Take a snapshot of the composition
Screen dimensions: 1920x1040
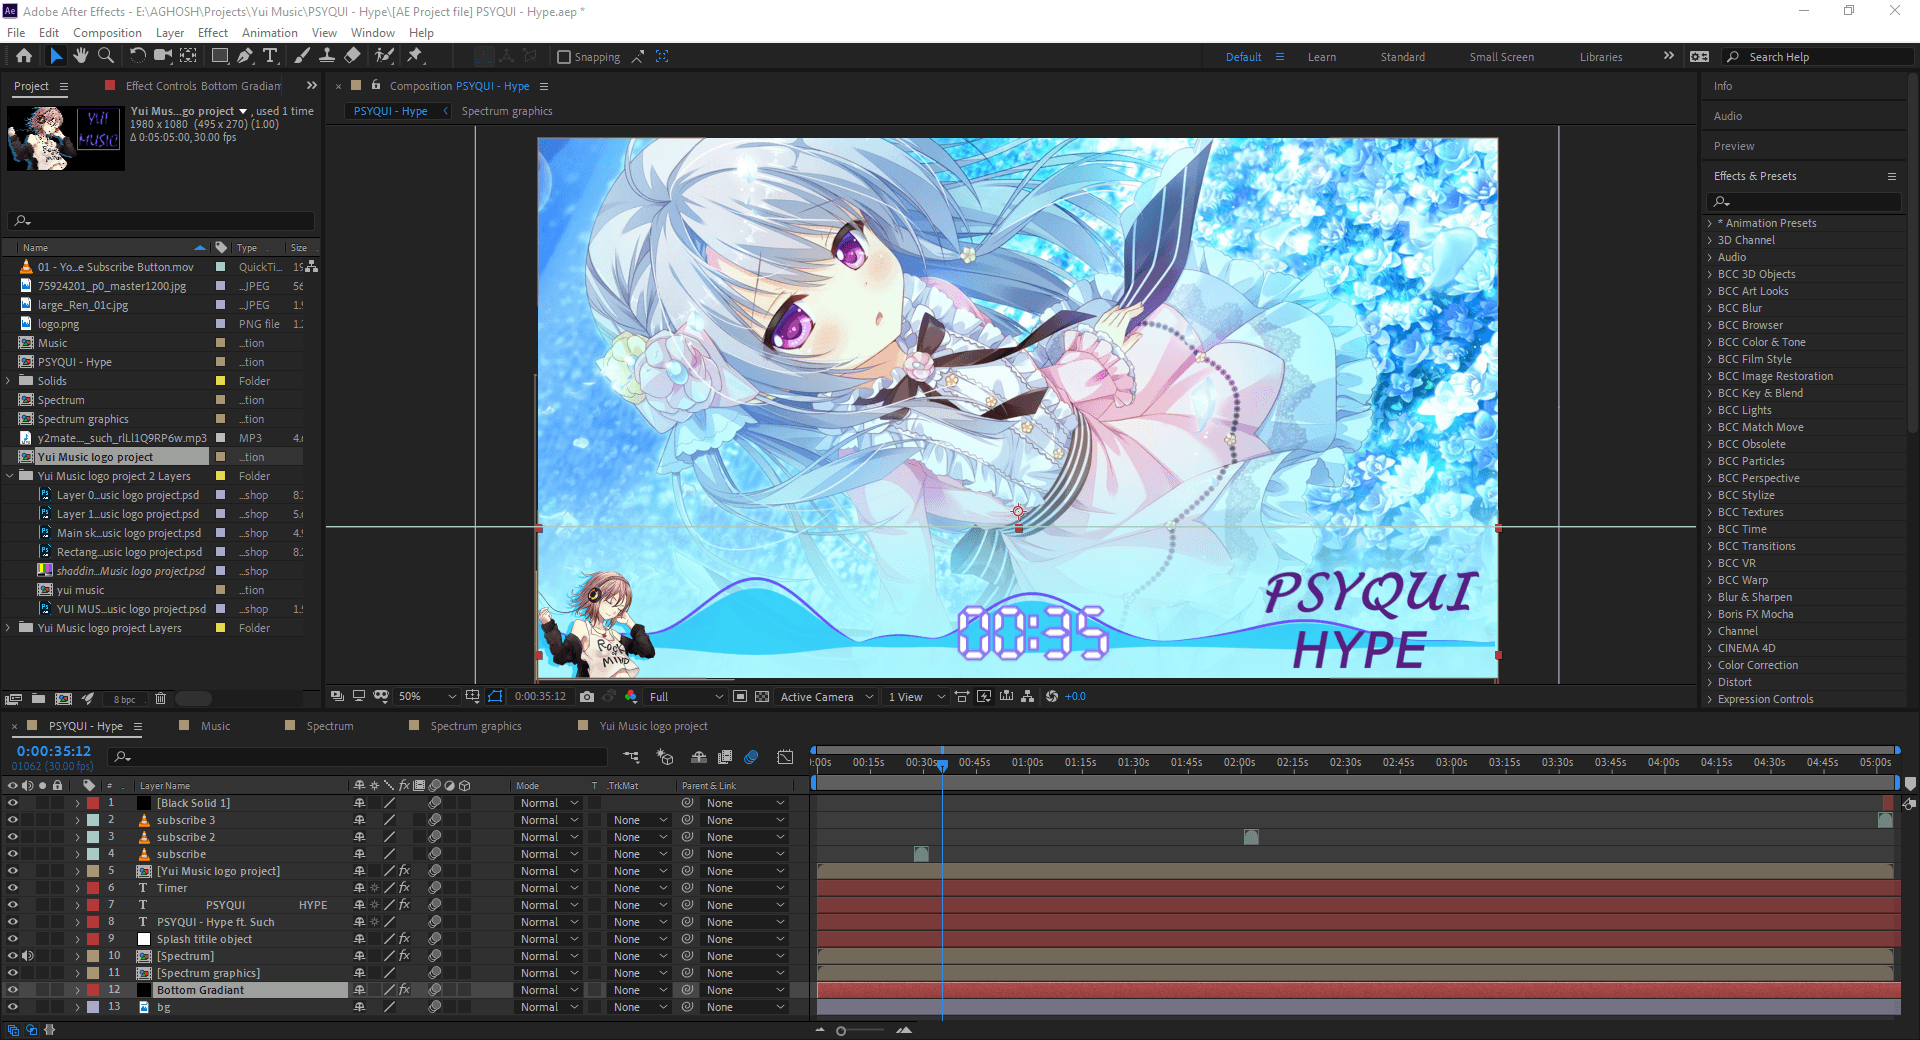point(587,696)
